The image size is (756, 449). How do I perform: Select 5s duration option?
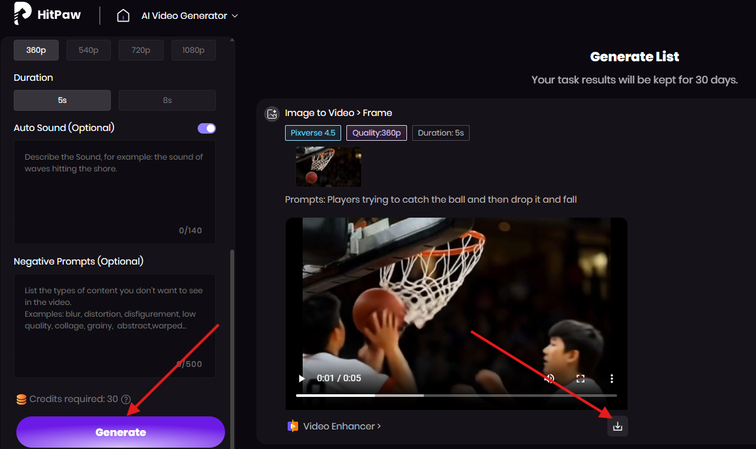coord(62,100)
